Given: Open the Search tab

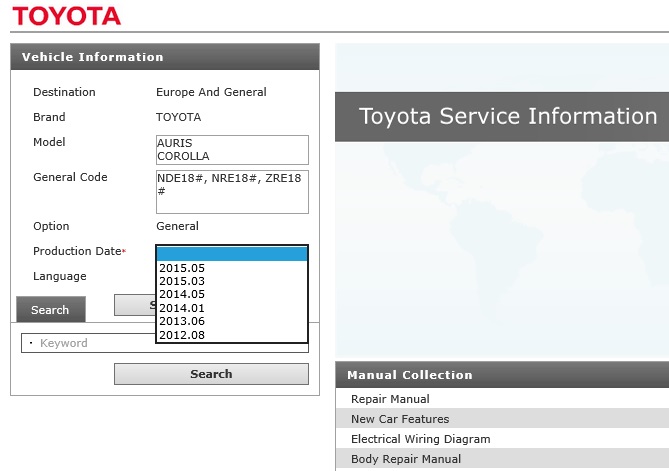Looking at the screenshot, I should [51, 309].
